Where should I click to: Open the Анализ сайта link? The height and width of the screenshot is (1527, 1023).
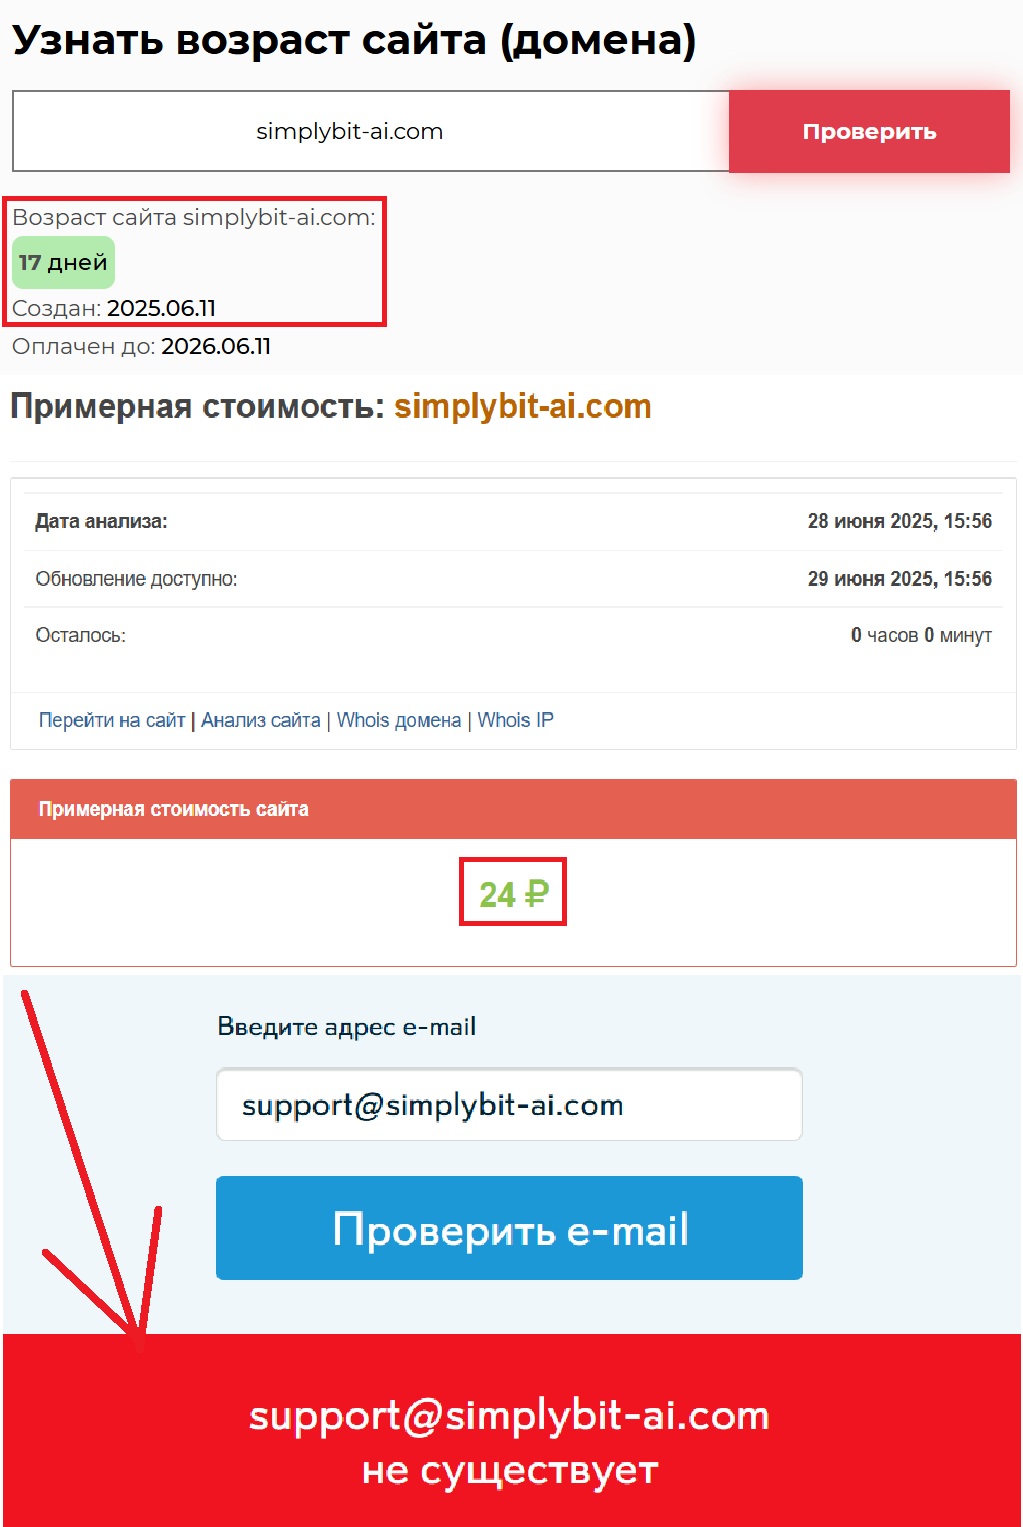pyautogui.click(x=261, y=720)
